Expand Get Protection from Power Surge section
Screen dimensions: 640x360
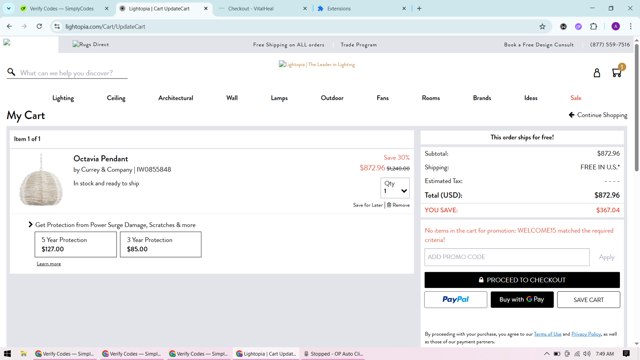pyautogui.click(x=31, y=225)
